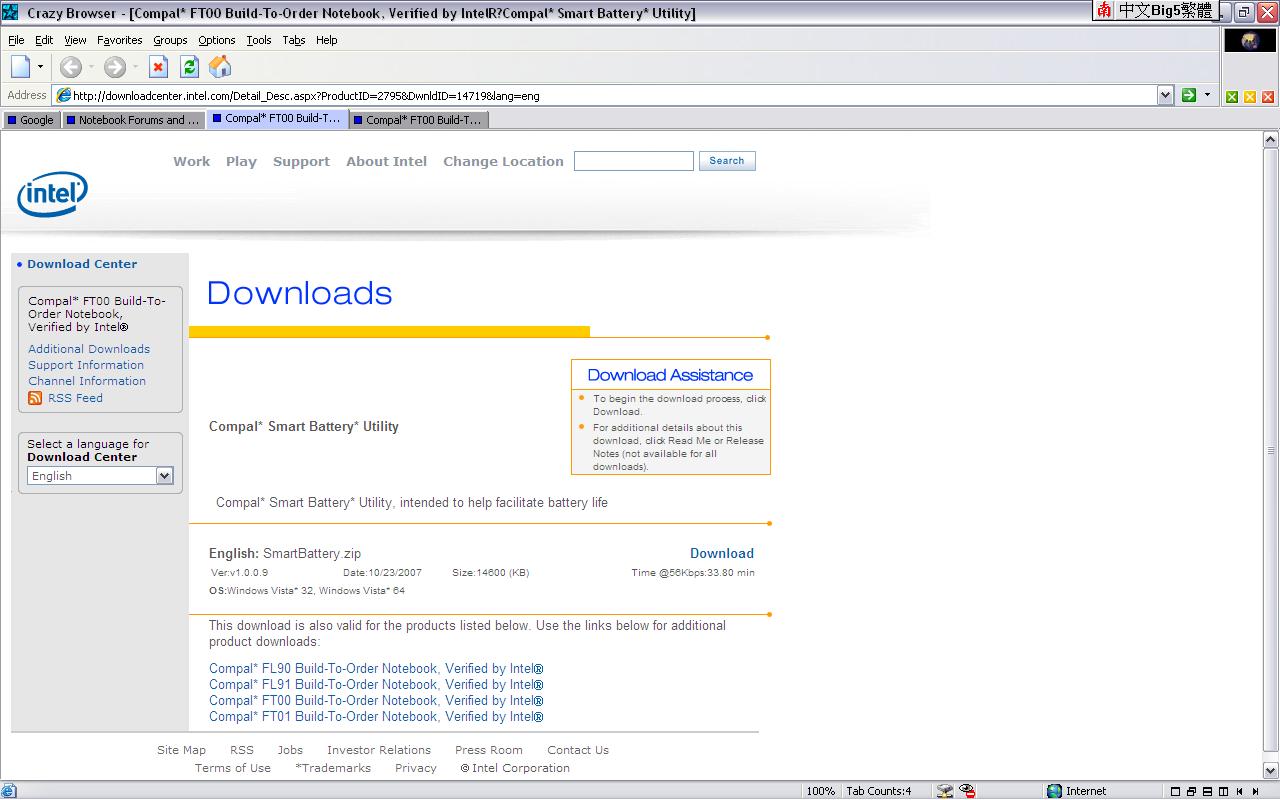This screenshot has width=1280, height=800.
Task: Switch to the last Compal FT00 tab
Action: 418,120
